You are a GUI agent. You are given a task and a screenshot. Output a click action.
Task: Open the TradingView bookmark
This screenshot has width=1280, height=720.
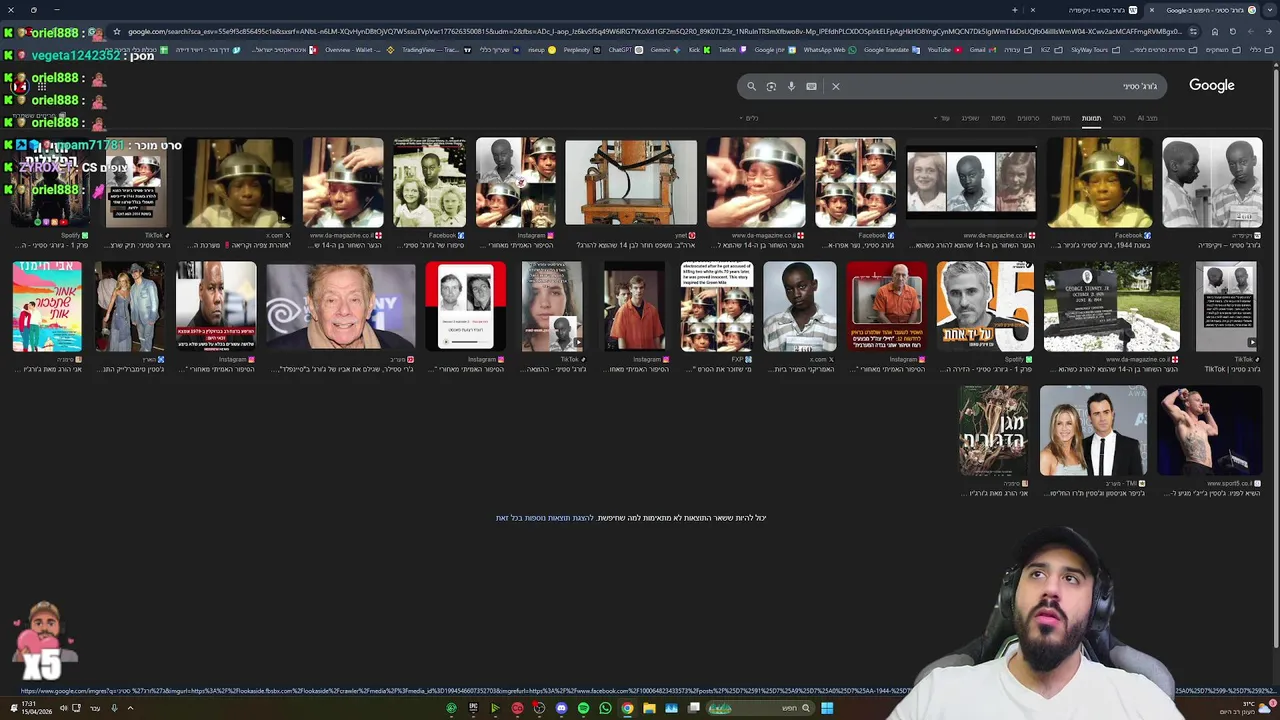click(x=436, y=50)
